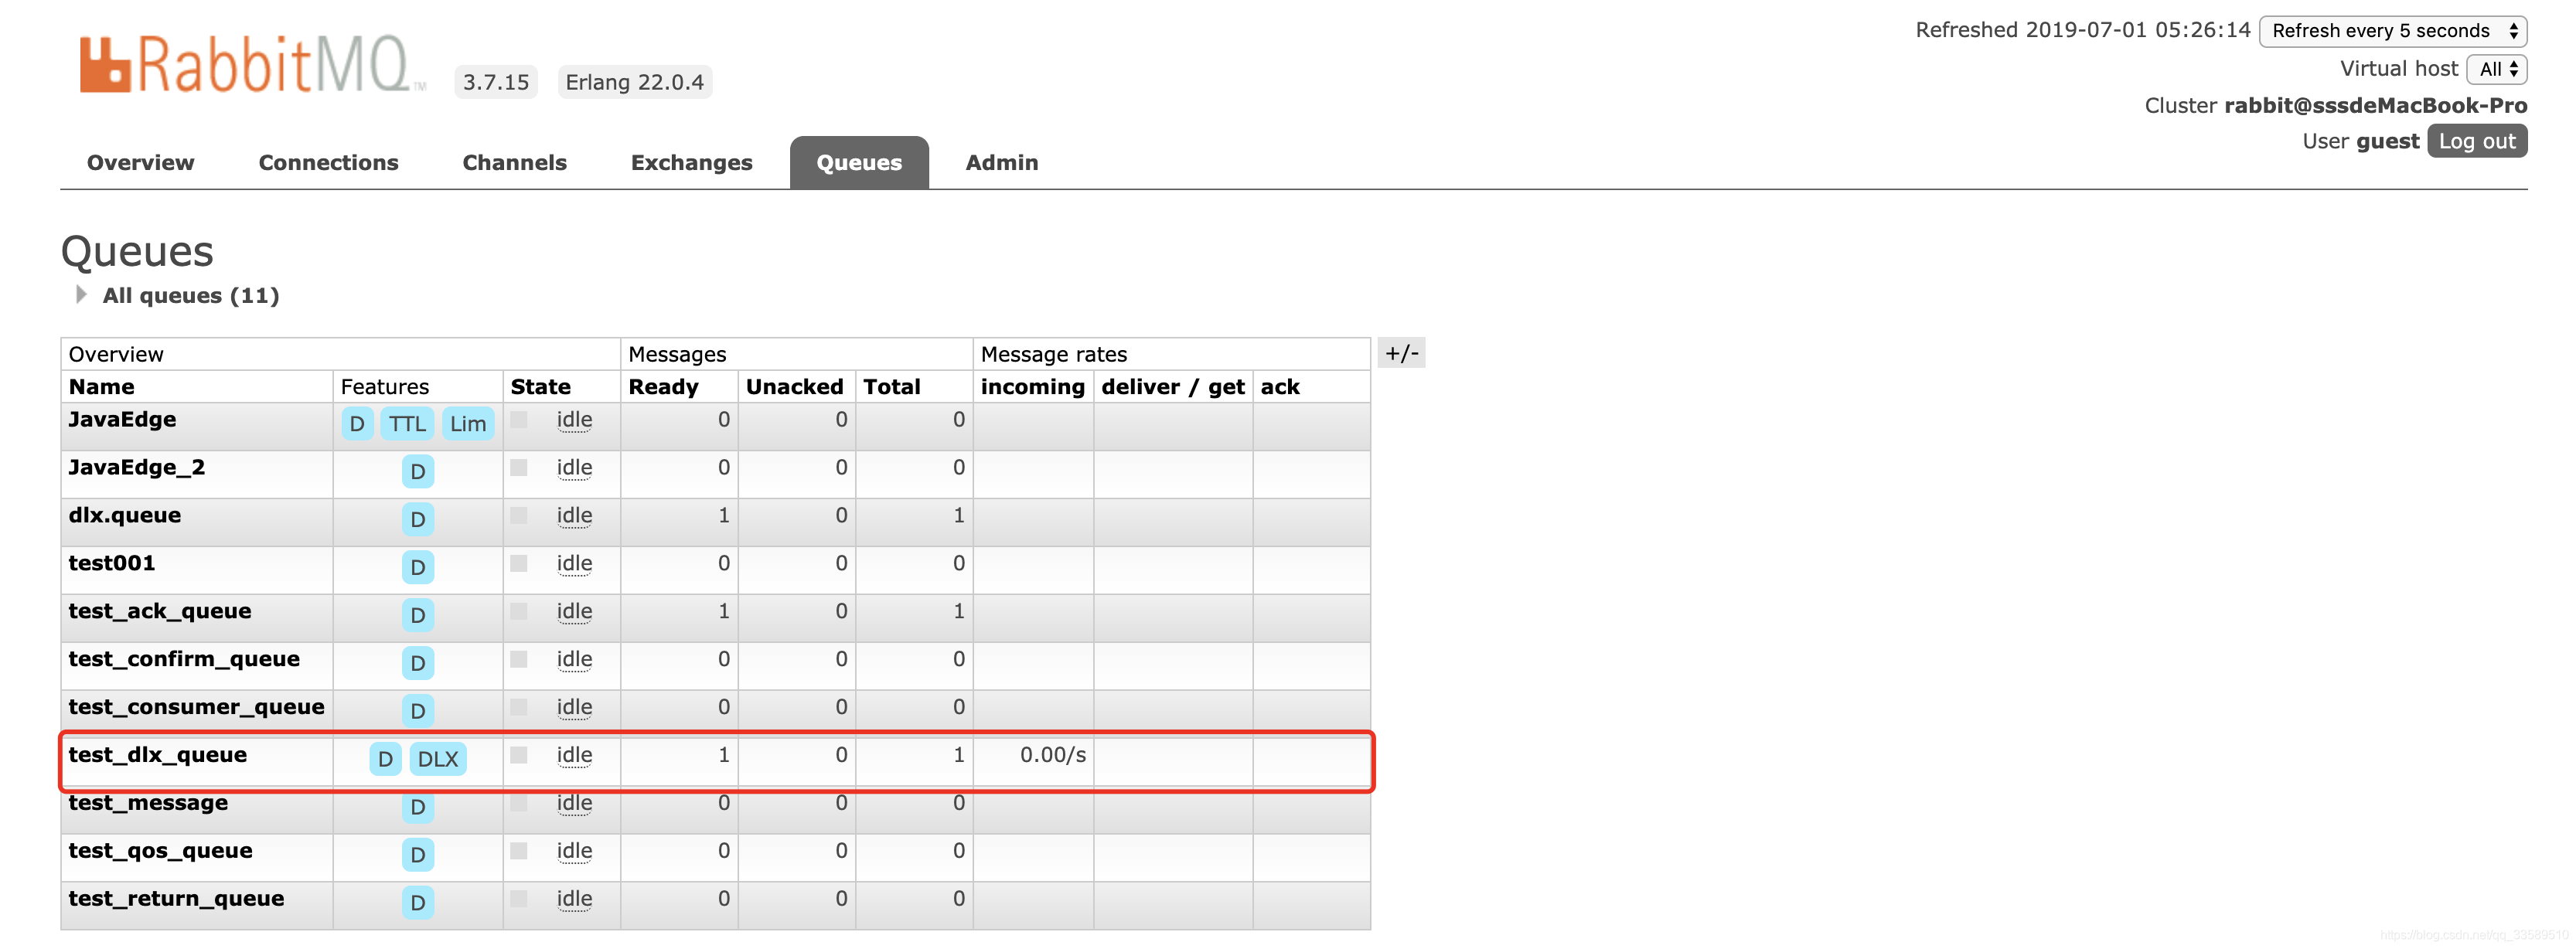Open the test_dlx_queue queue link
Viewport: 2576px width, 949px height.
157,755
